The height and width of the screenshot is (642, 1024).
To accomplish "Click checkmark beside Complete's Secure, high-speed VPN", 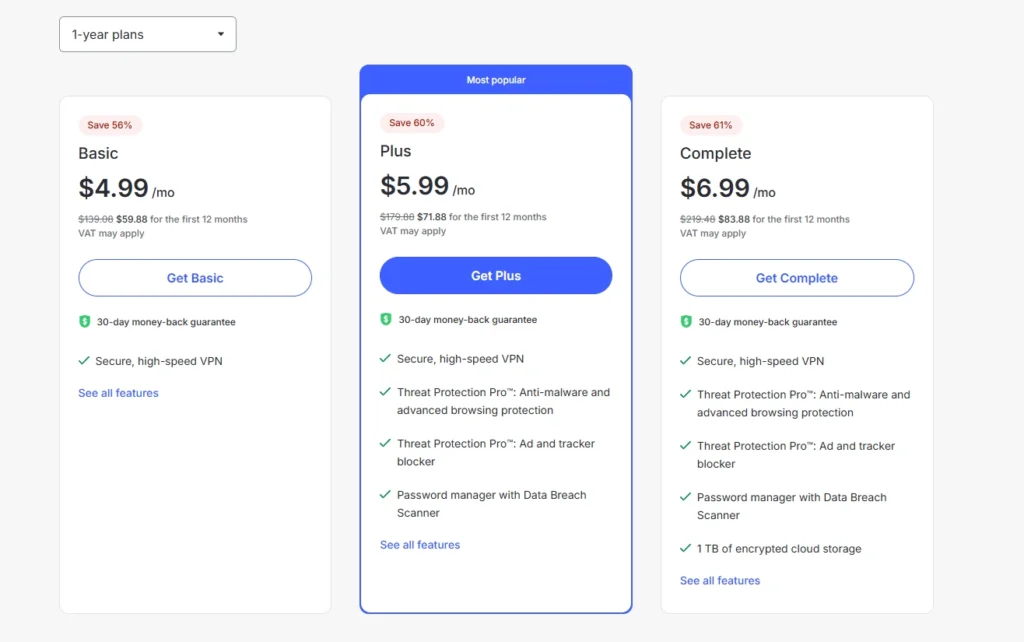I will coord(685,361).
